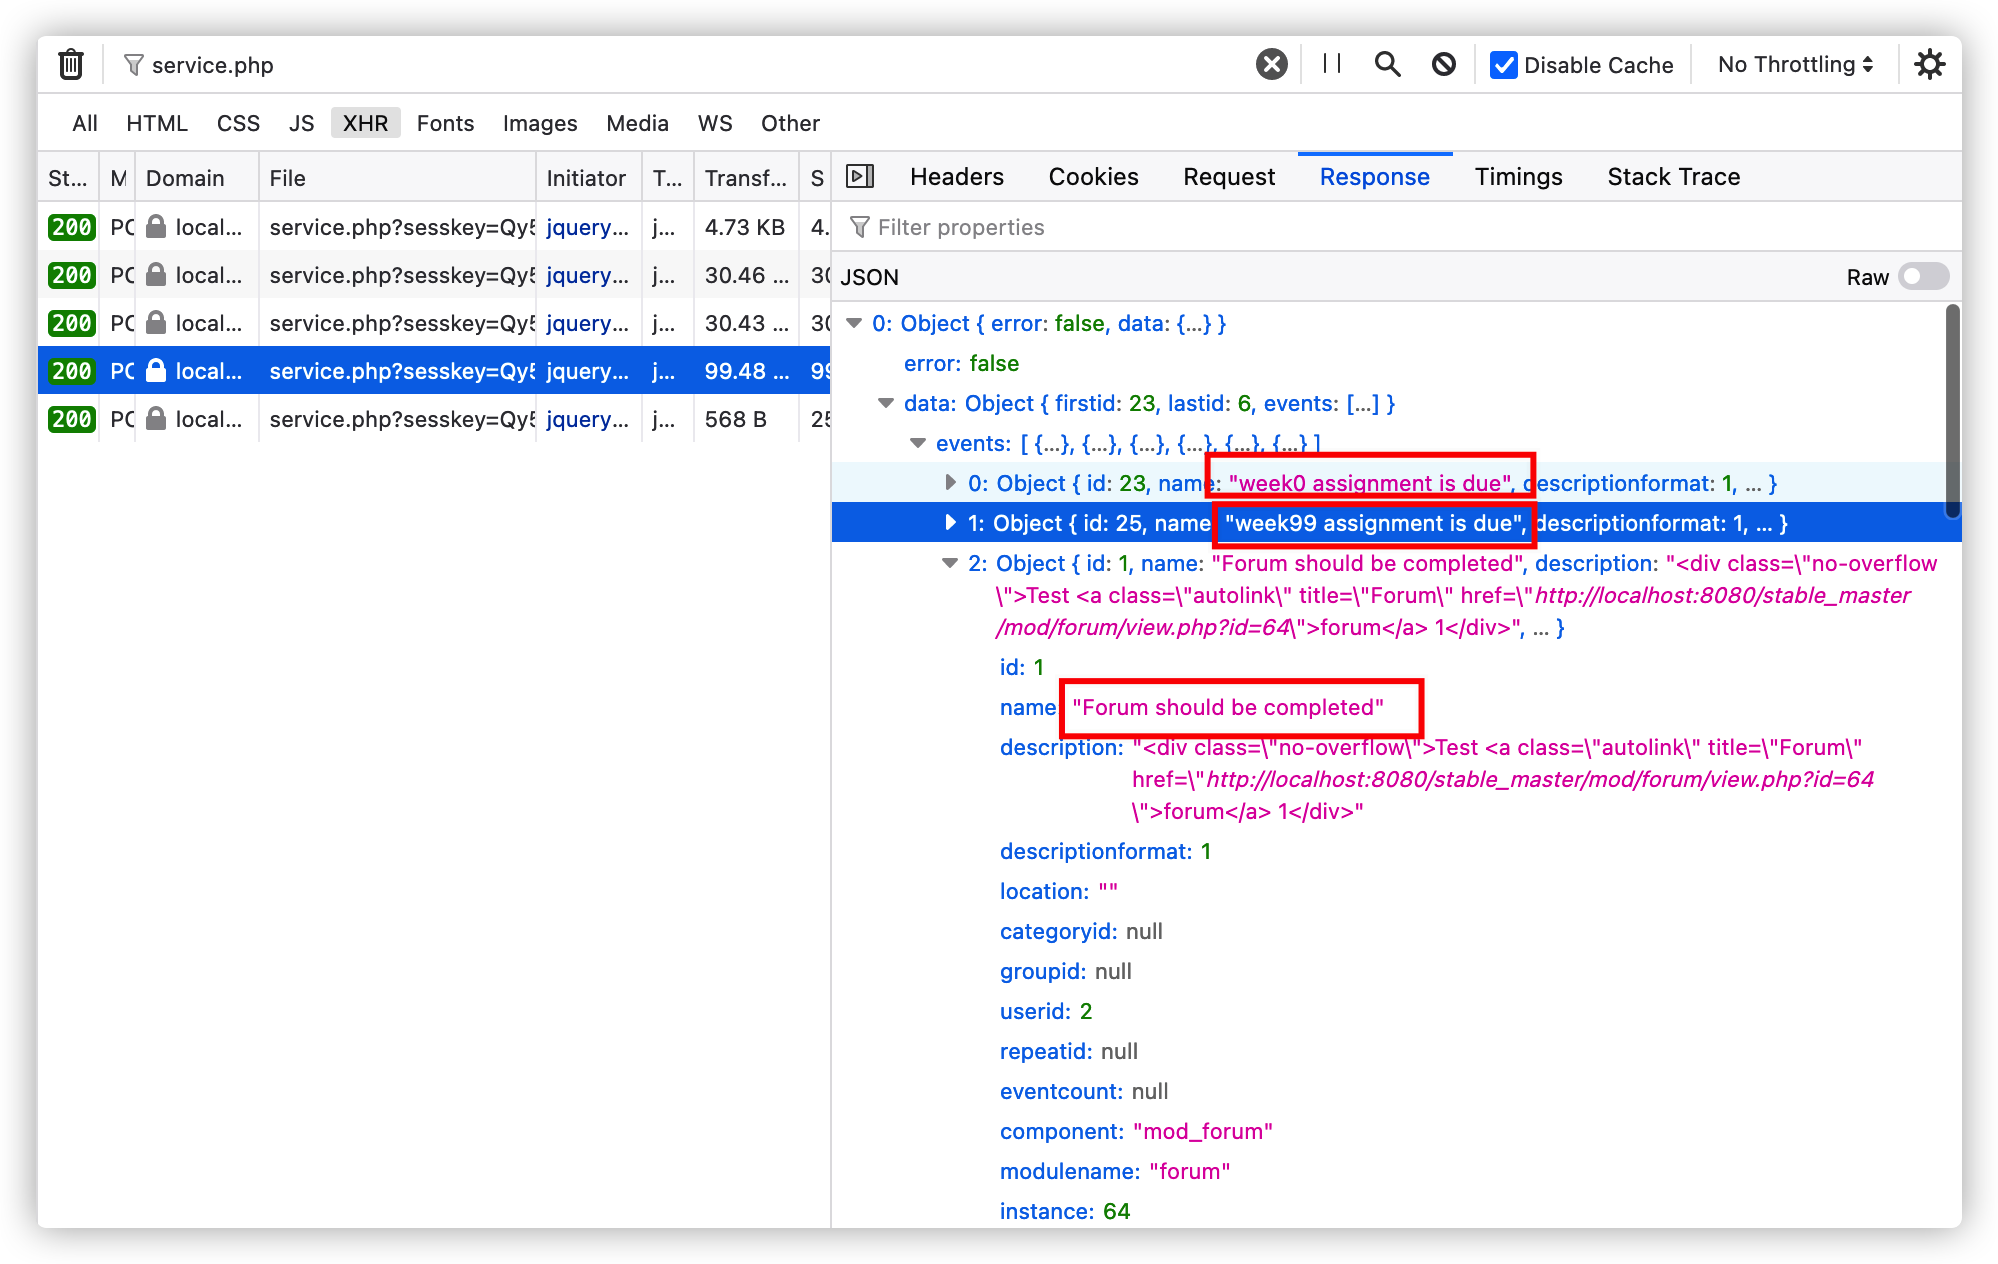Select the All filter tab
The image size is (1998, 1264).
point(85,123)
